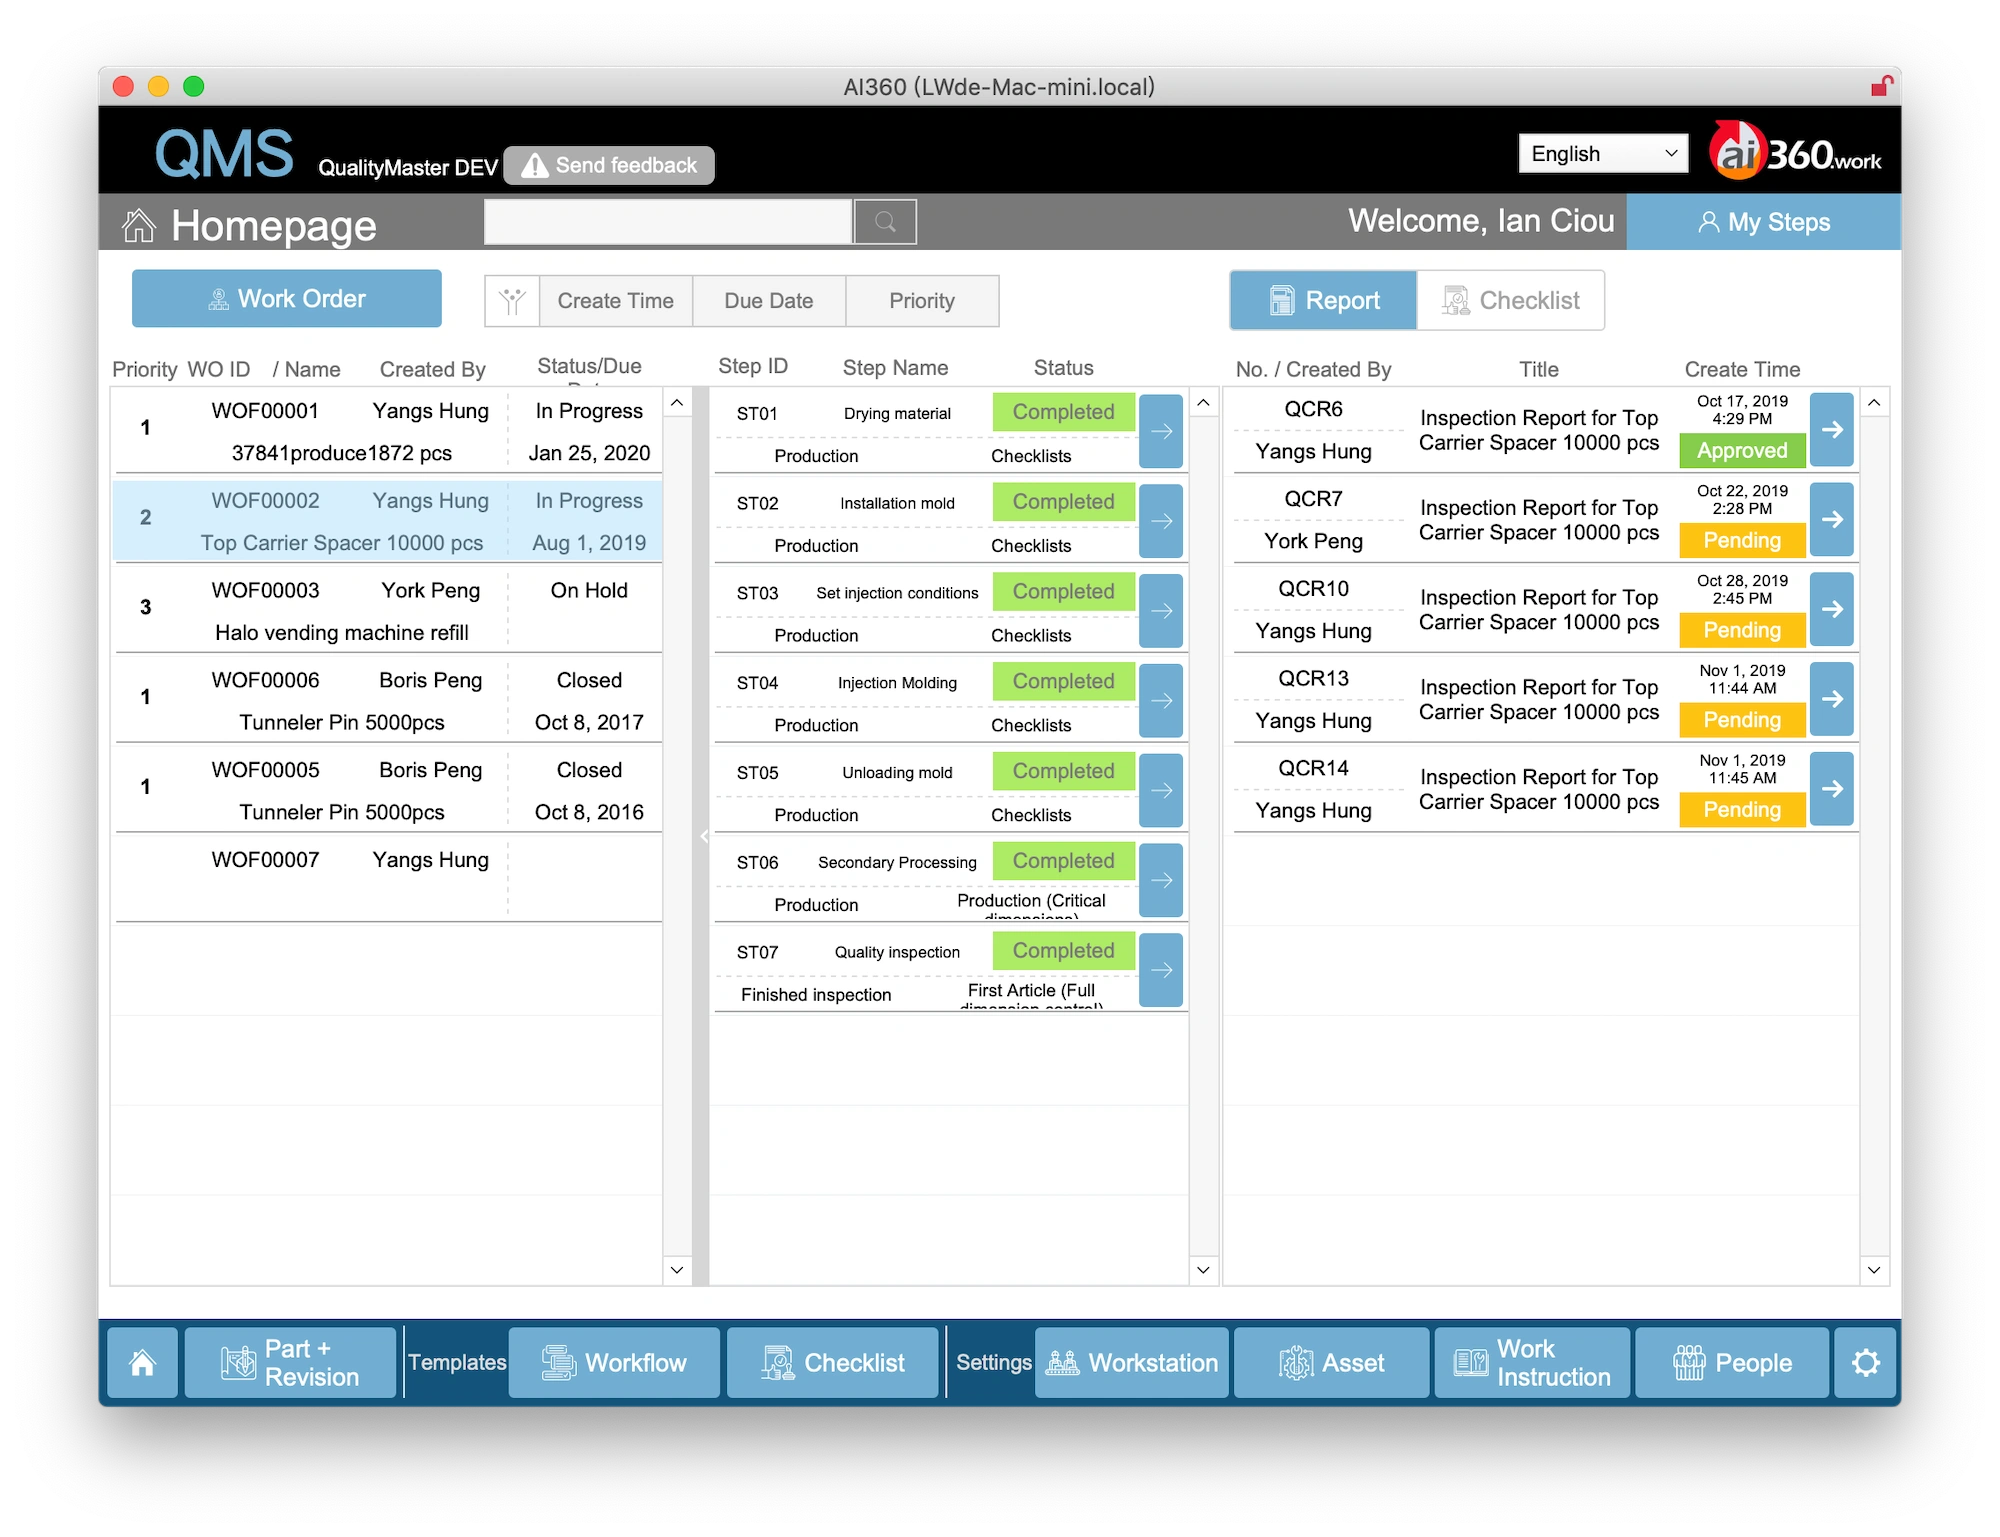Image resolution: width=2000 pixels, height=1537 pixels.
Task: Open ST07 Quality inspection step arrow
Action: [x=1161, y=969]
